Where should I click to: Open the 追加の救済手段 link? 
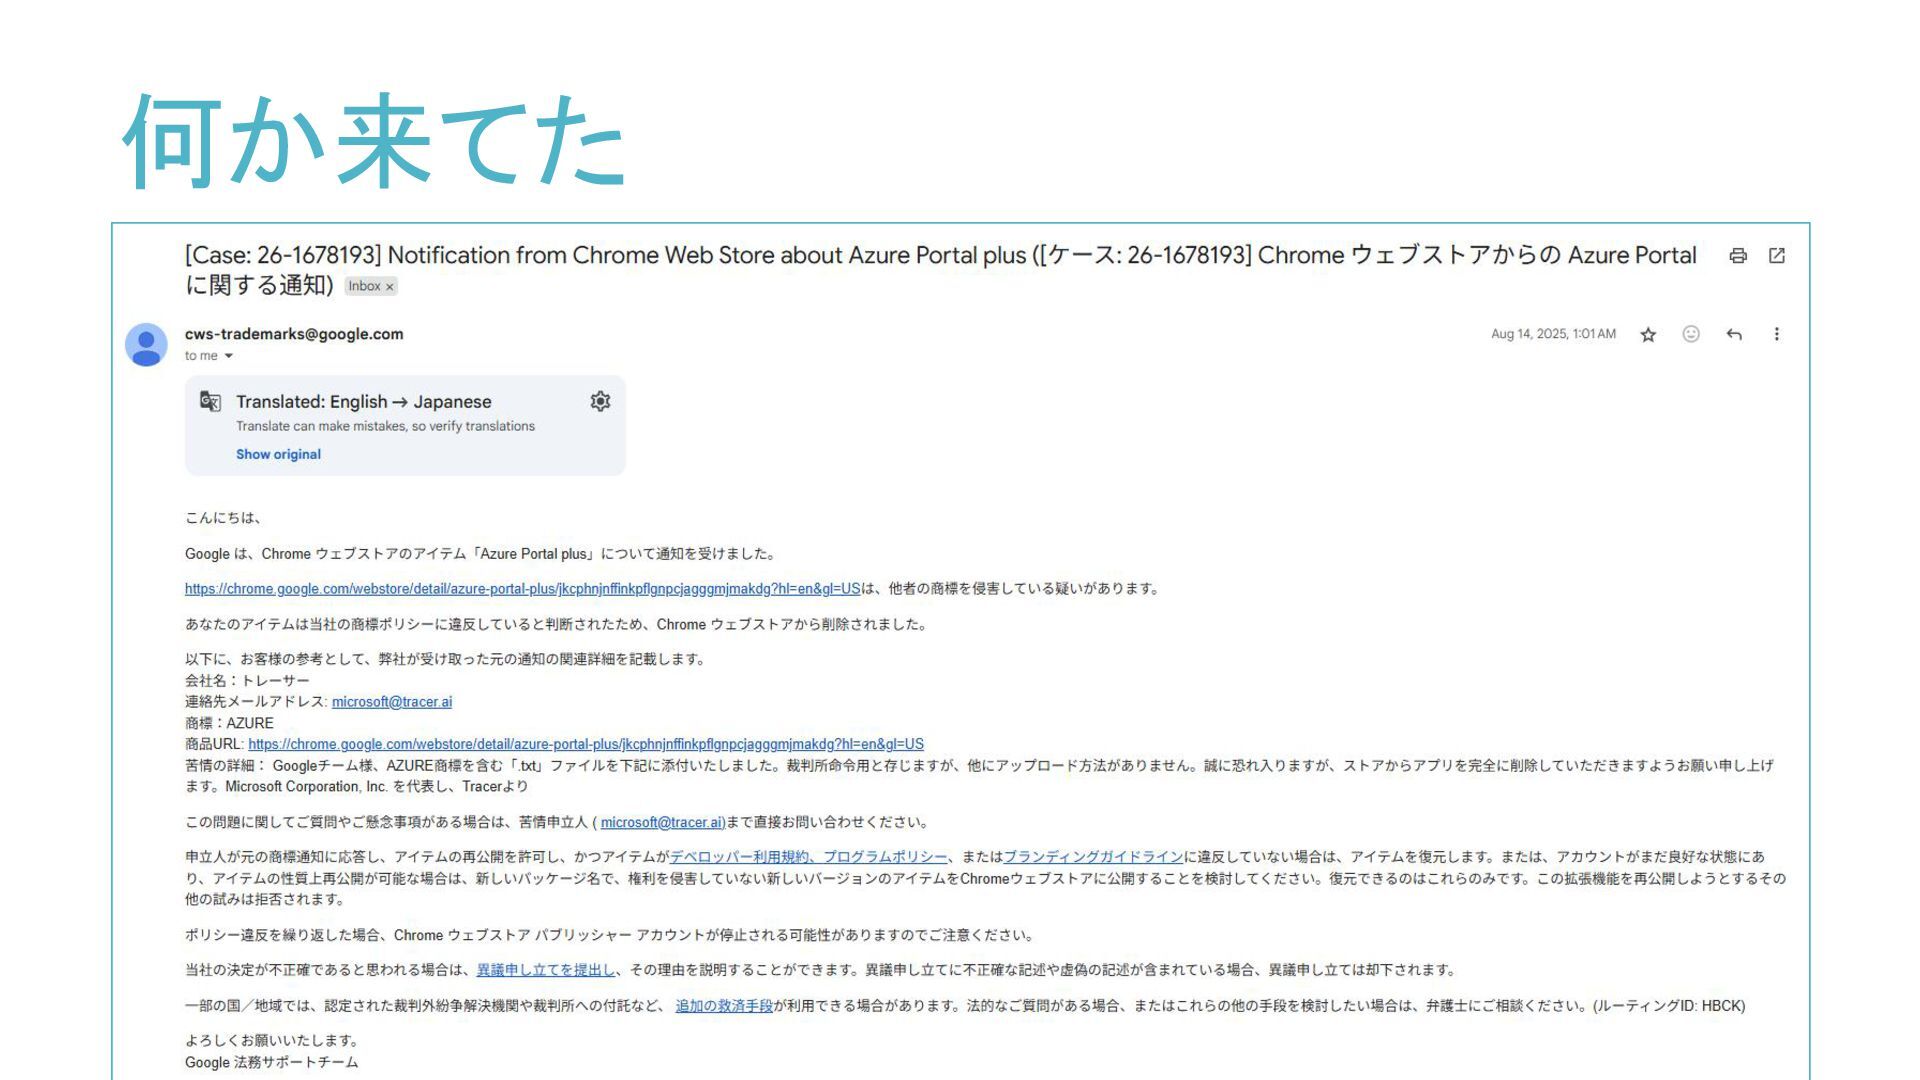[724, 1006]
